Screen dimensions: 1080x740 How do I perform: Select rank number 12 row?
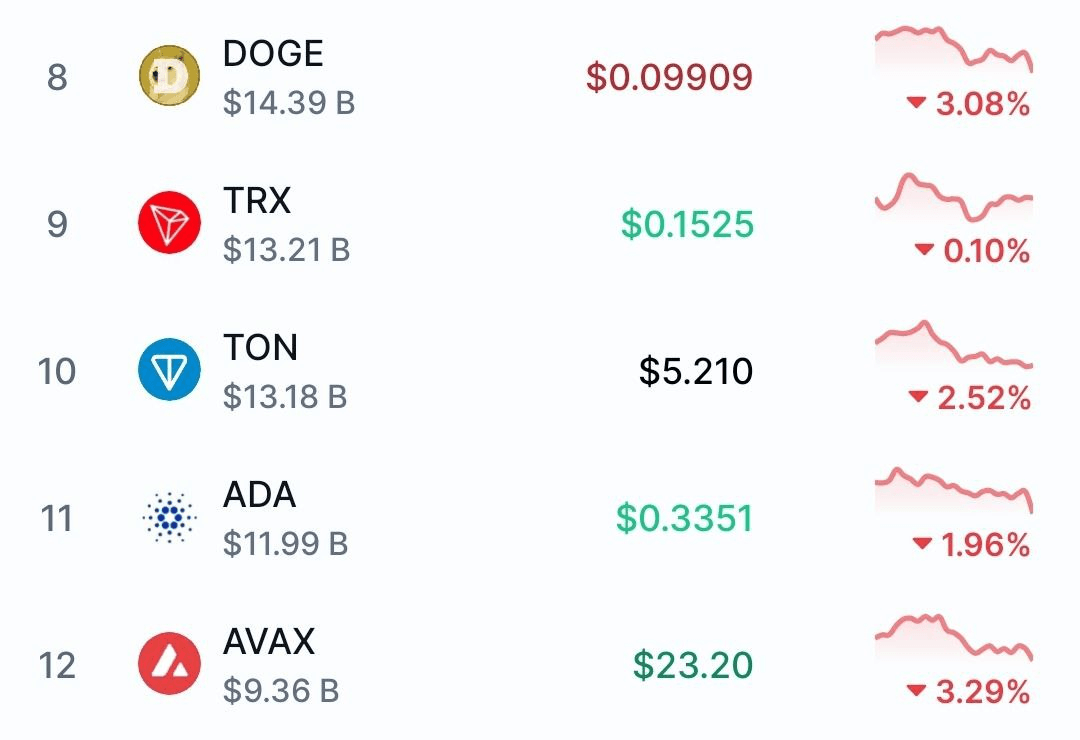pyautogui.click(x=540, y=665)
